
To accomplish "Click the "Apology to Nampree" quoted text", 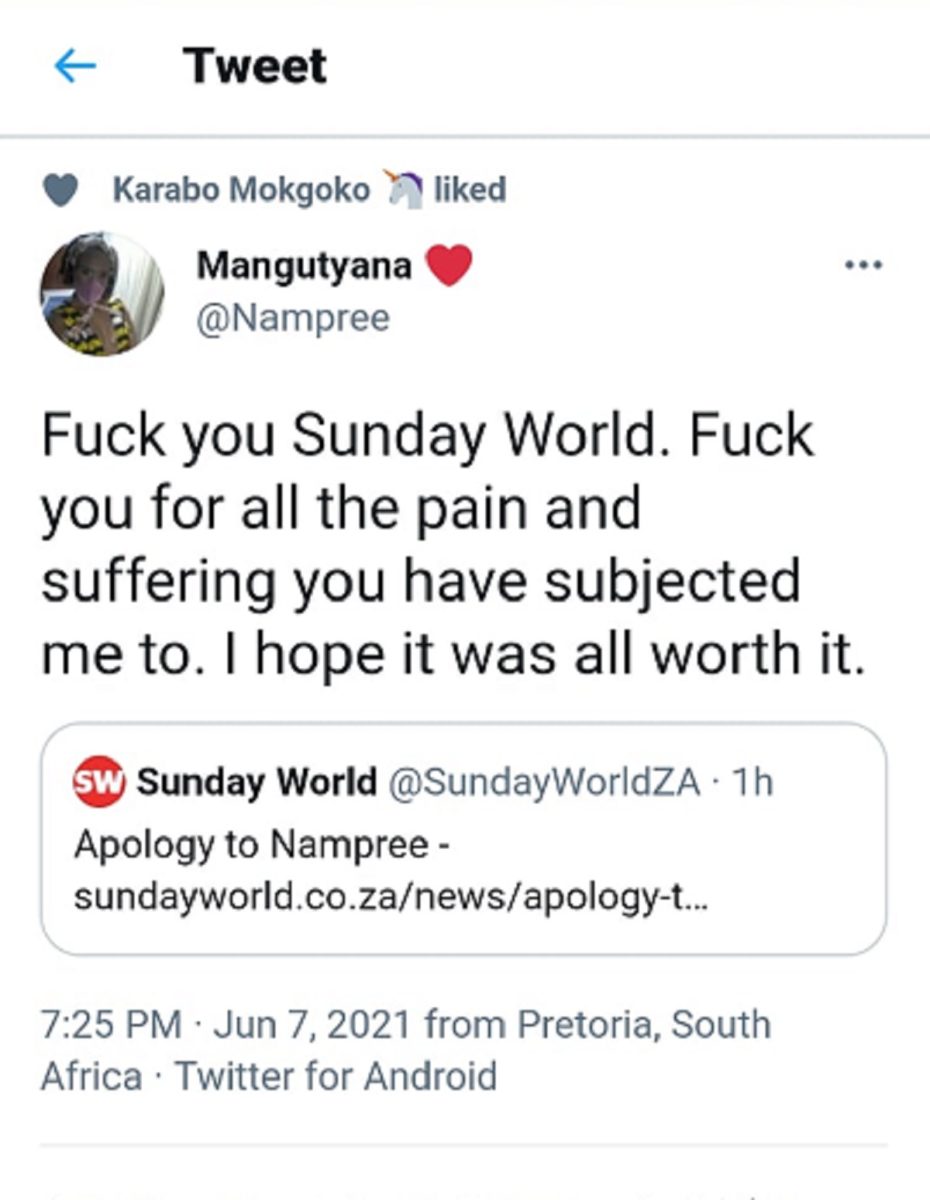I will [x=265, y=845].
